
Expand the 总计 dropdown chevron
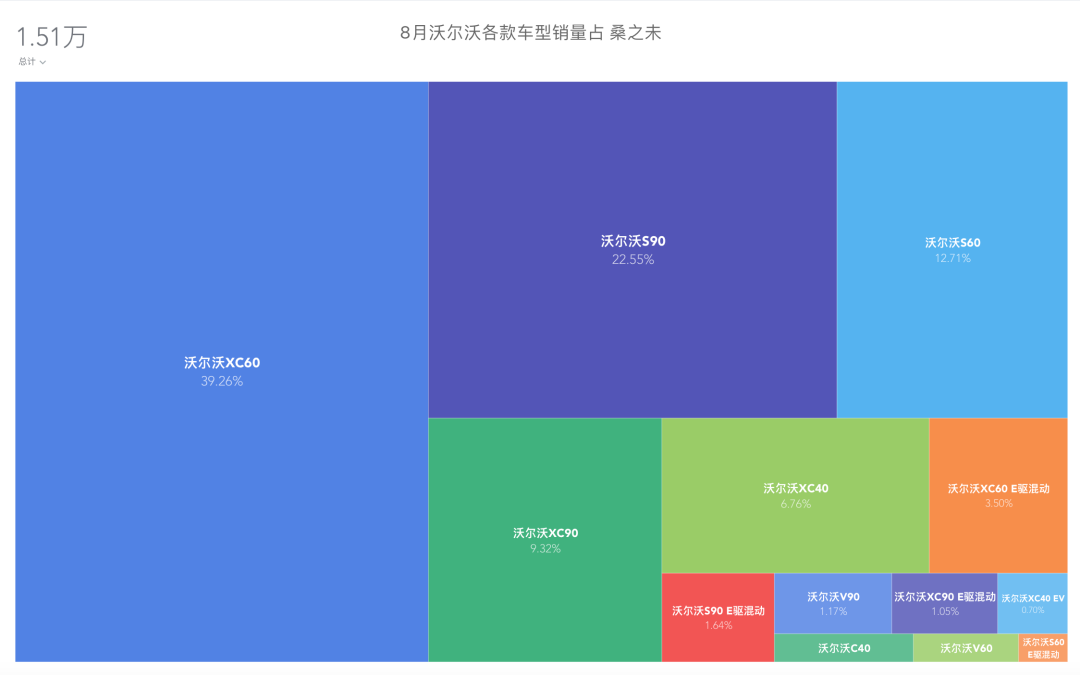pos(43,62)
